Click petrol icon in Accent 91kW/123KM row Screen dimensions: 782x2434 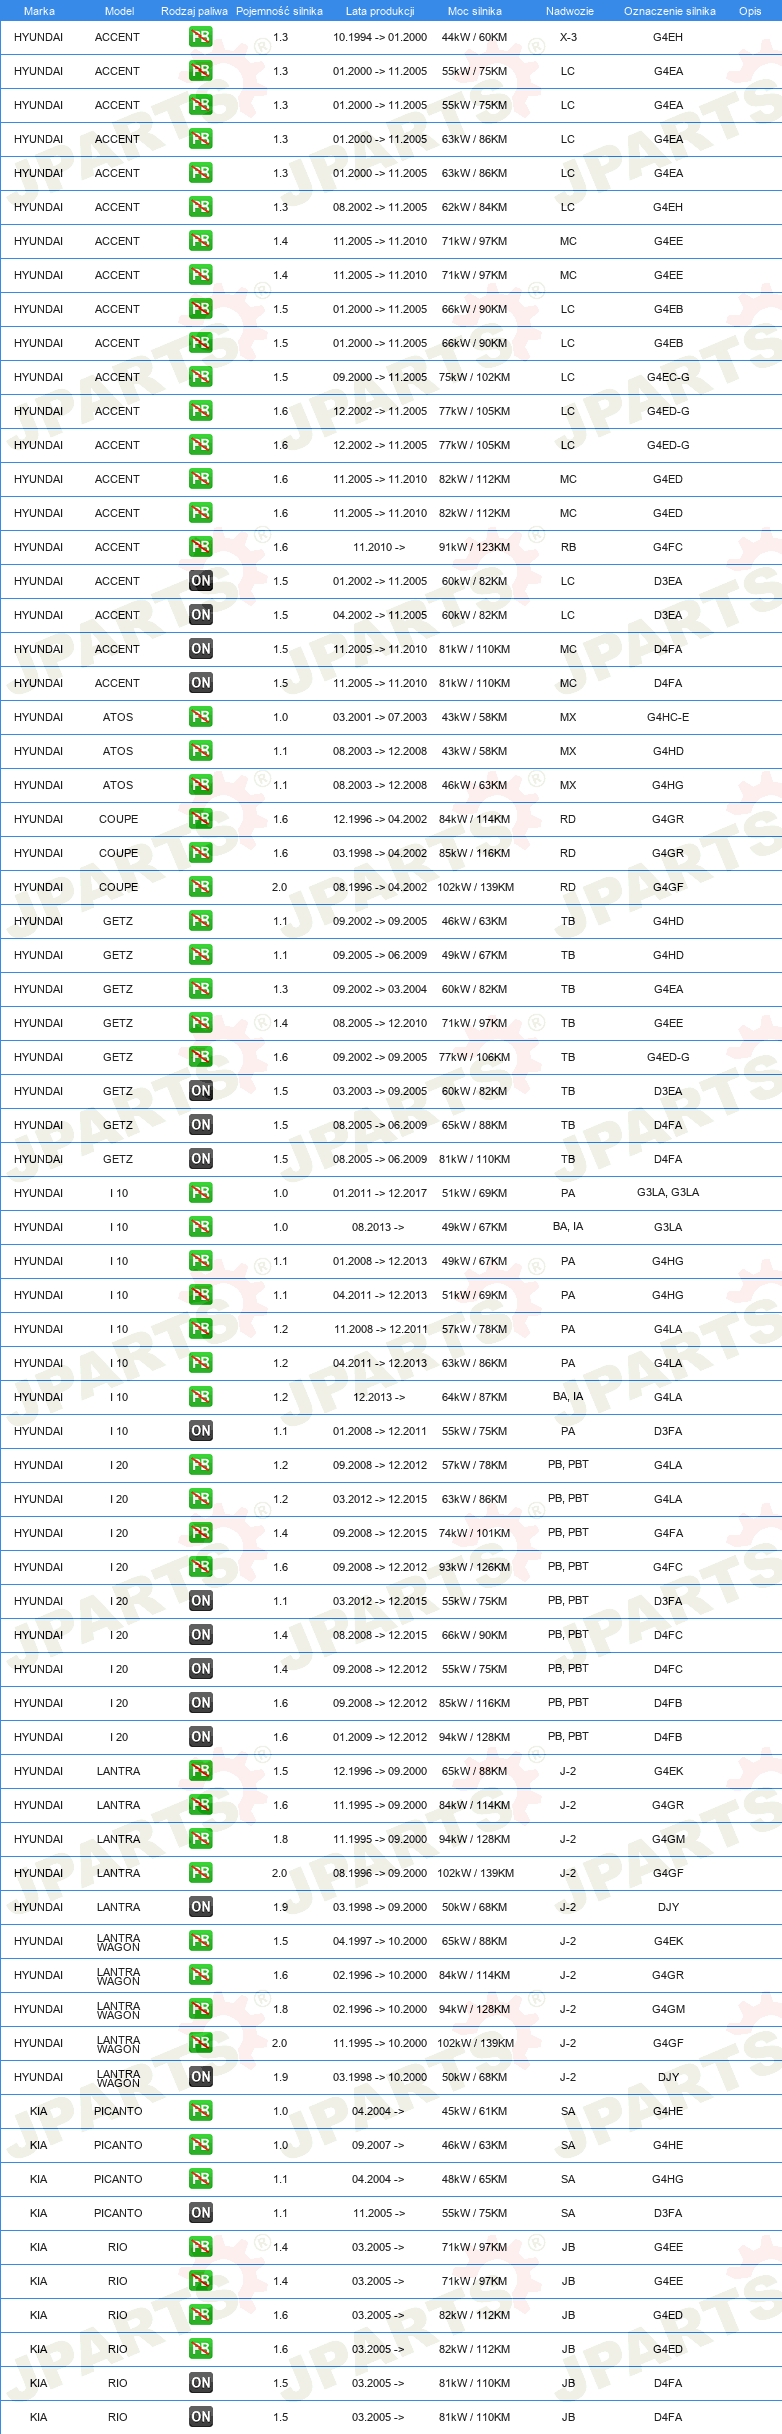(200, 547)
